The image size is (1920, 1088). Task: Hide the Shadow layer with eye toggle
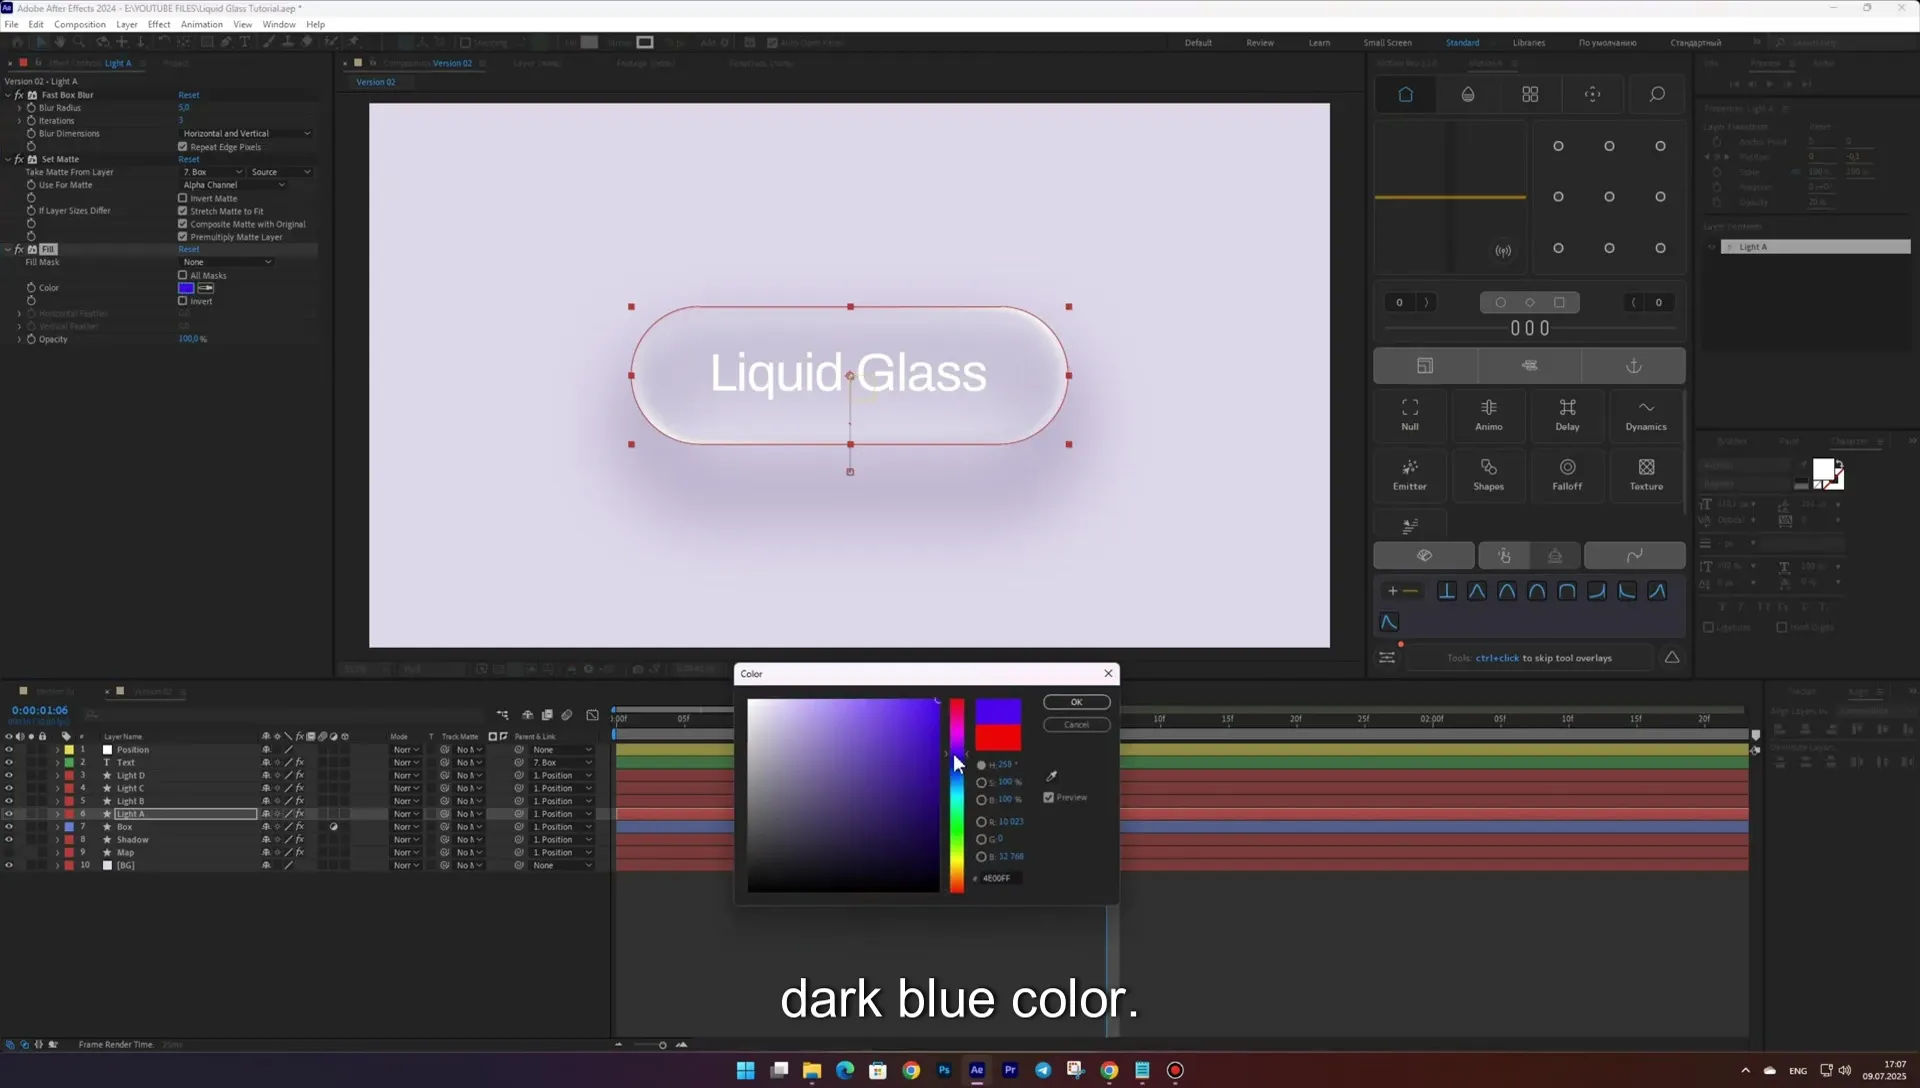9,840
